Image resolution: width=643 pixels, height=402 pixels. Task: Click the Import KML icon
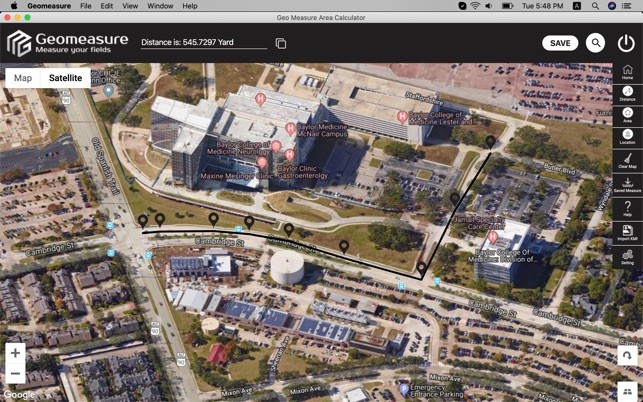[x=627, y=232]
